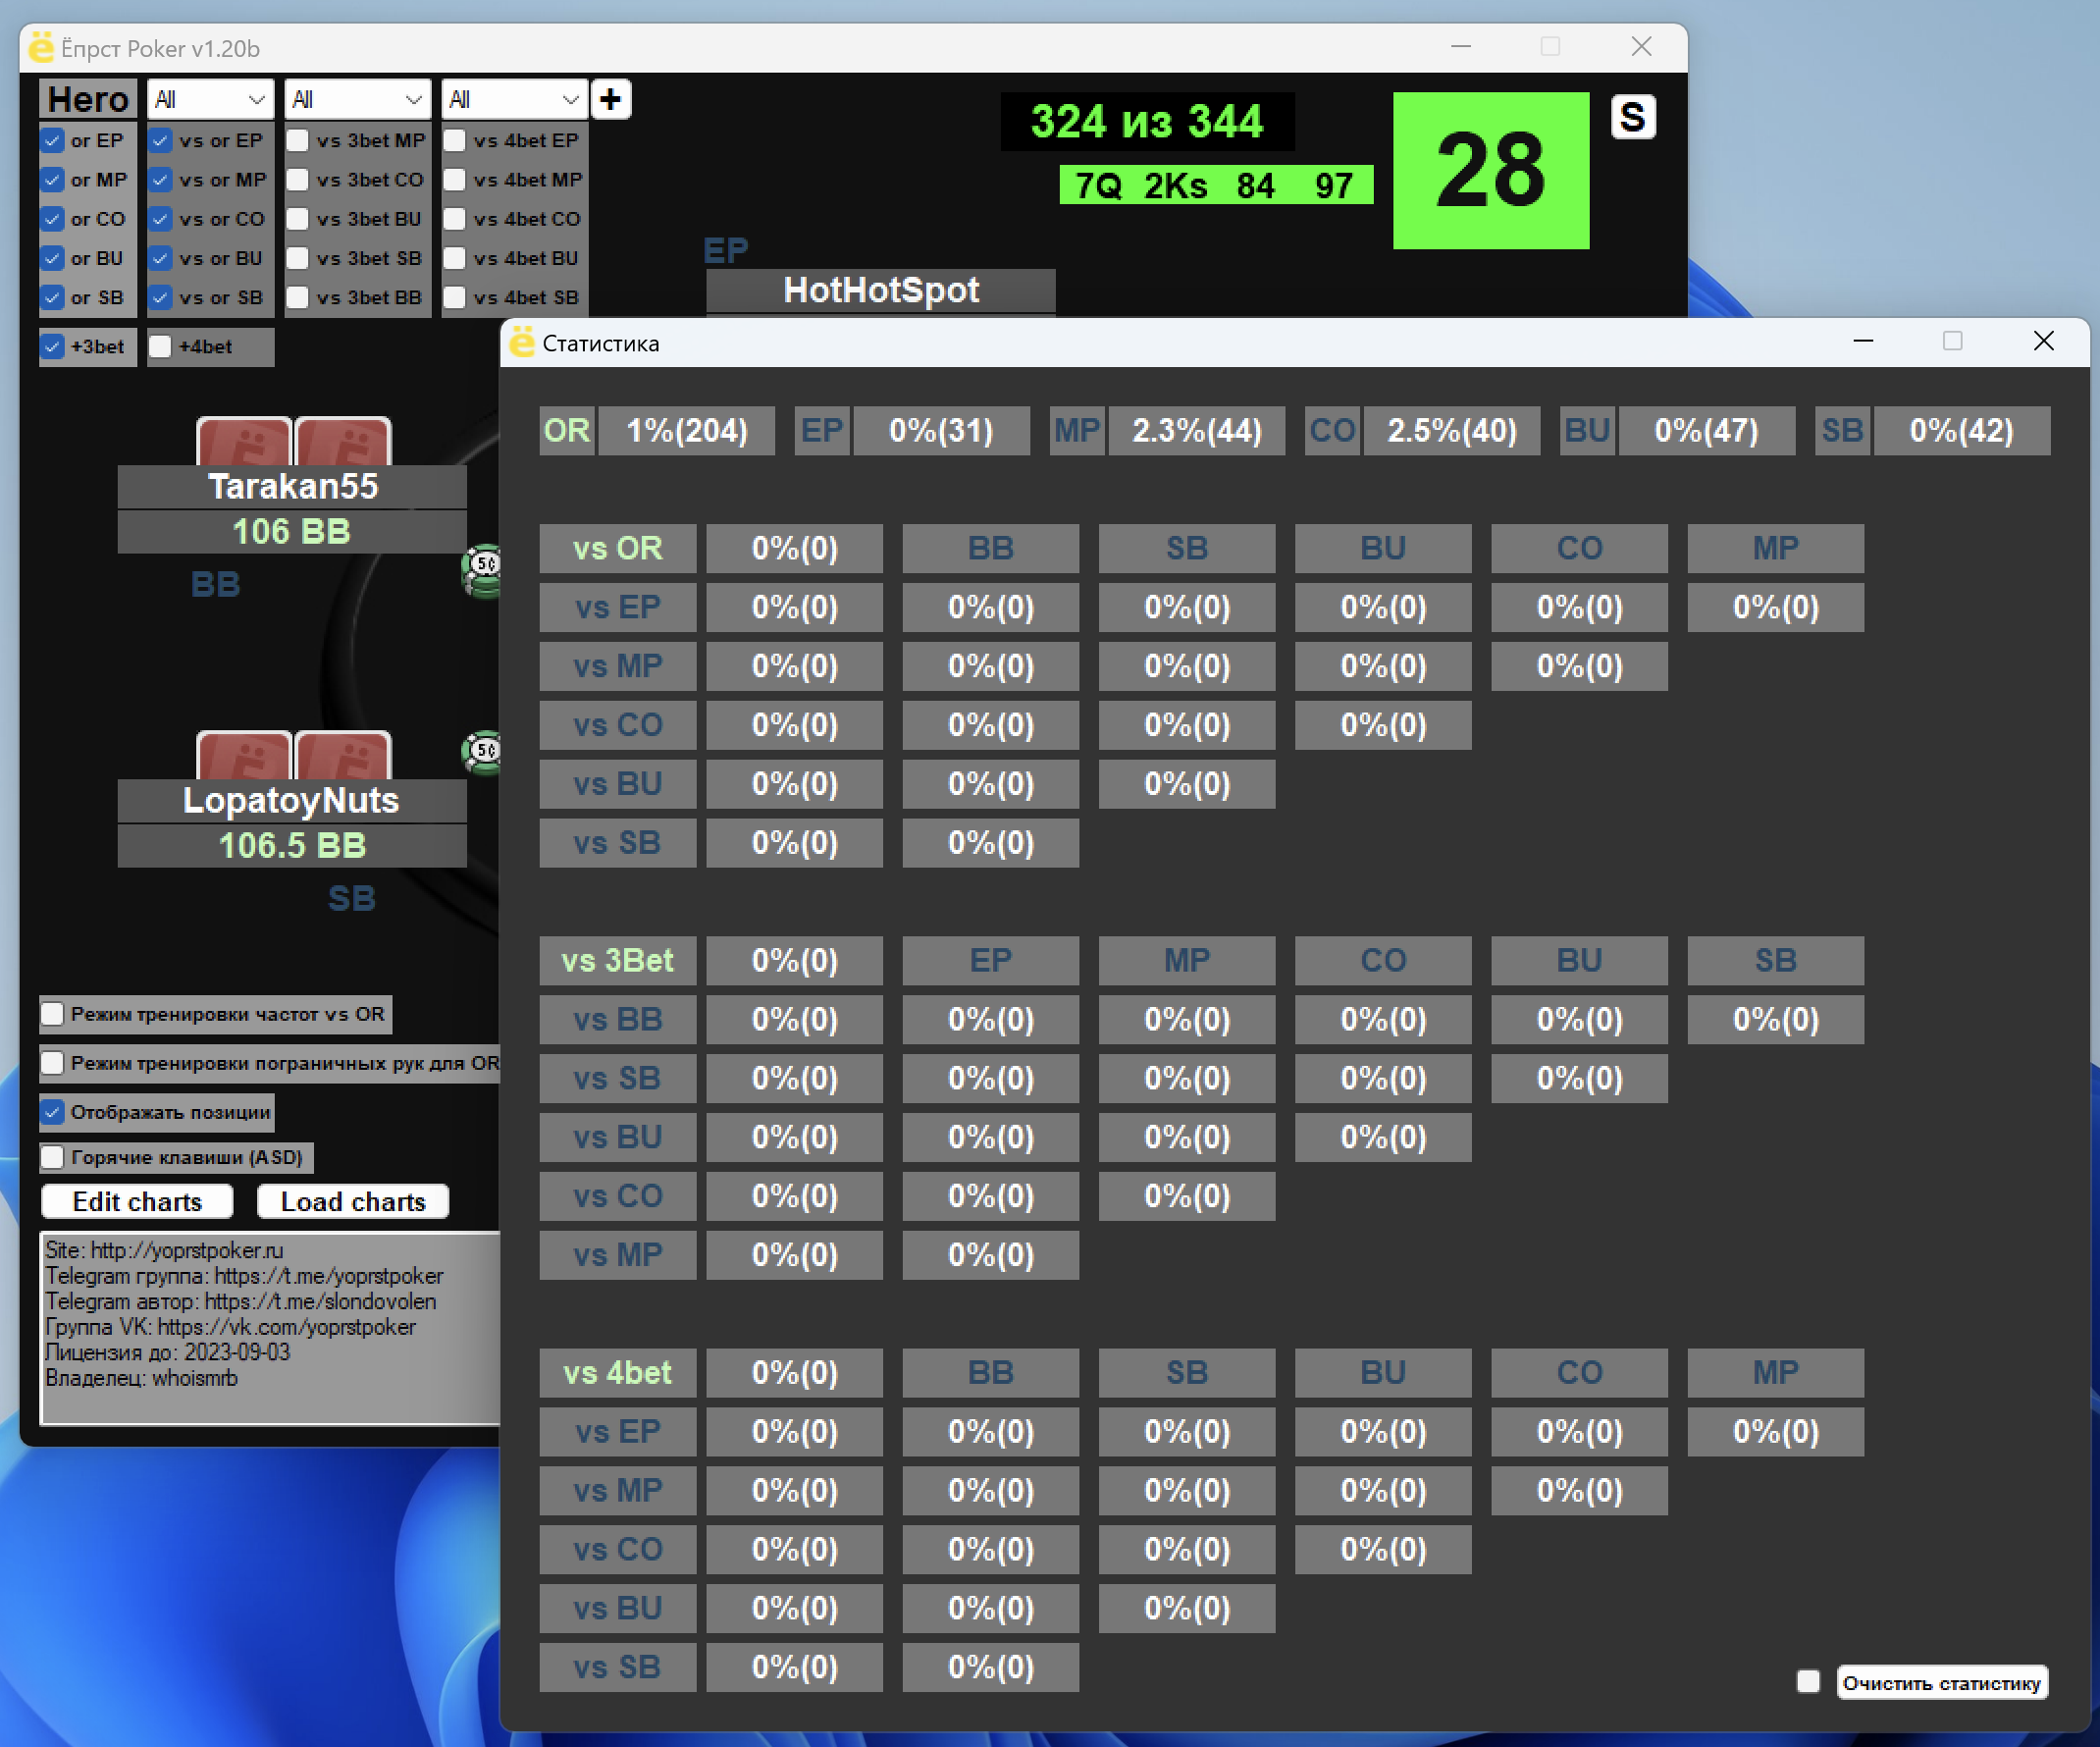Click the S button beside the timer

(x=1633, y=117)
